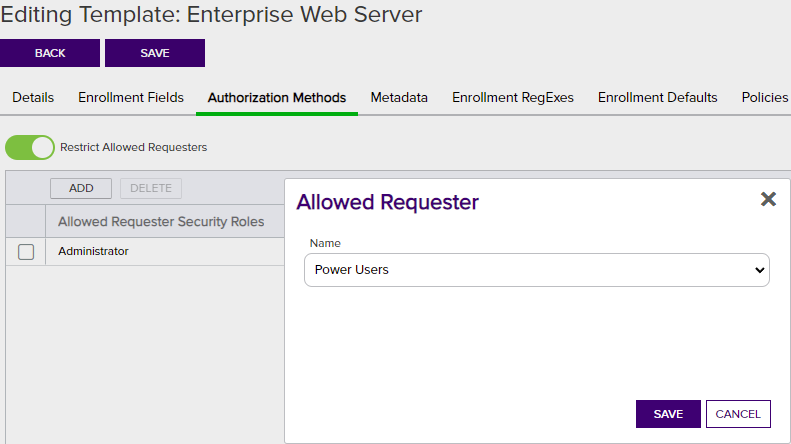Screen dimensions: 791x444
Task: Select the Authorization Methods tab
Action: pyautogui.click(x=277, y=97)
